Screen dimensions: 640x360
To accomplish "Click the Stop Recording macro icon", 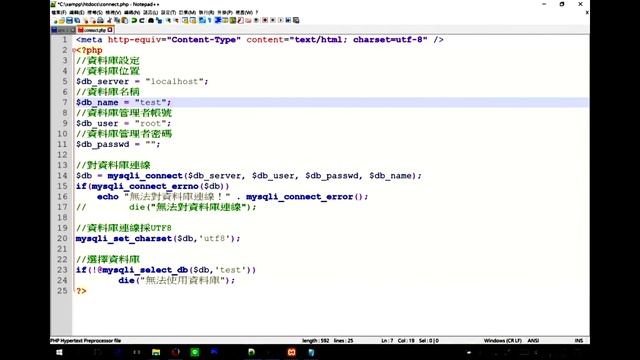I will (x=273, y=20).
